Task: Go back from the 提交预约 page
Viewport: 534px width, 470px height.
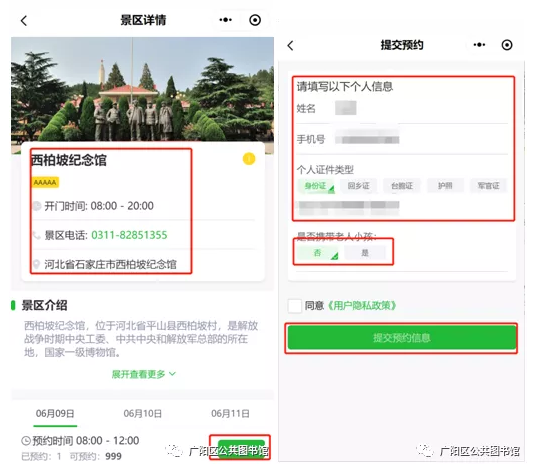Action: (x=290, y=45)
